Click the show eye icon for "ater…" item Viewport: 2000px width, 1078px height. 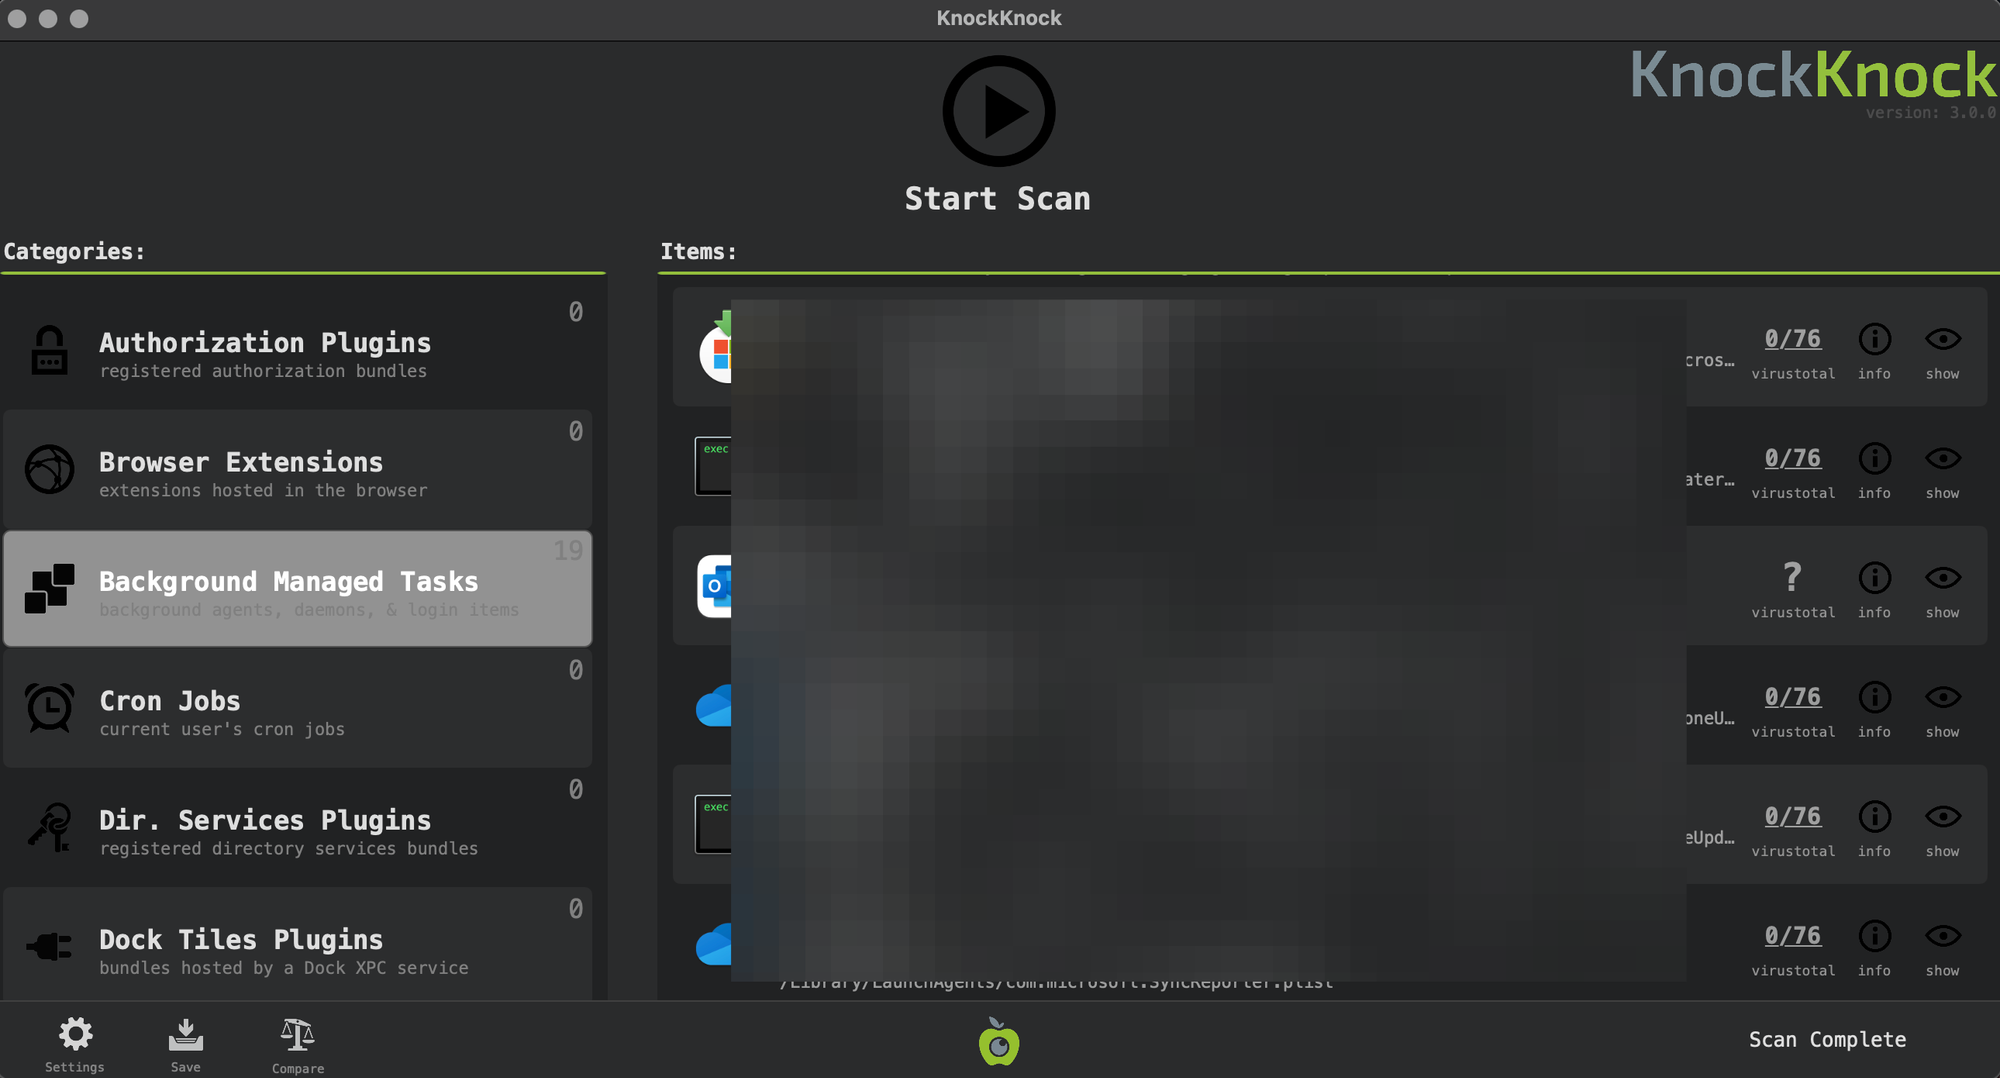1943,458
